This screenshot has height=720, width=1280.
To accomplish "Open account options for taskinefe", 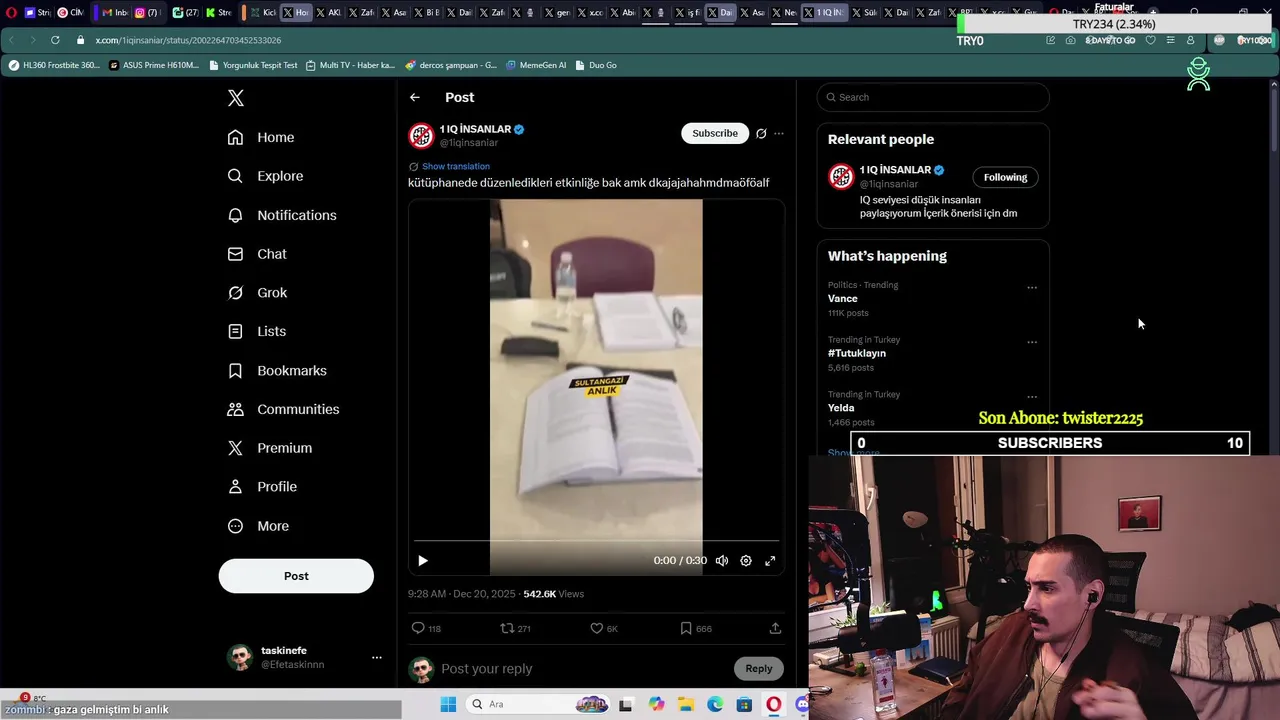I will (x=376, y=657).
